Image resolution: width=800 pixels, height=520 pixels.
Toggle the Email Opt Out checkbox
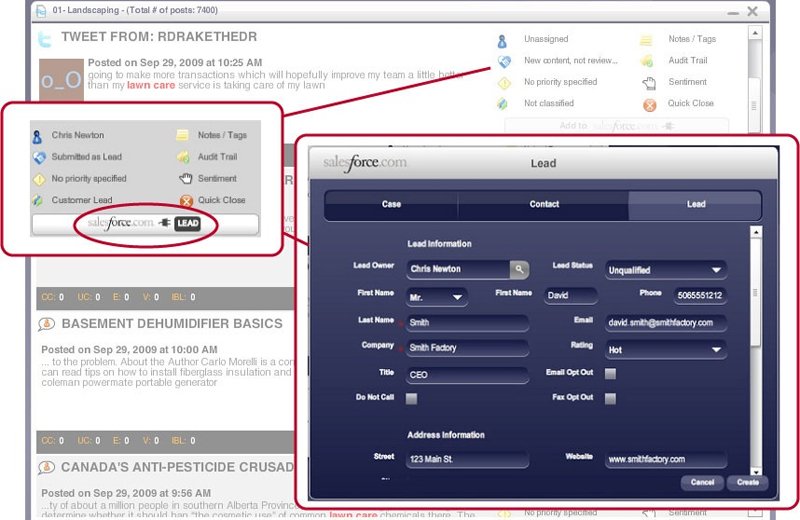[x=610, y=374]
